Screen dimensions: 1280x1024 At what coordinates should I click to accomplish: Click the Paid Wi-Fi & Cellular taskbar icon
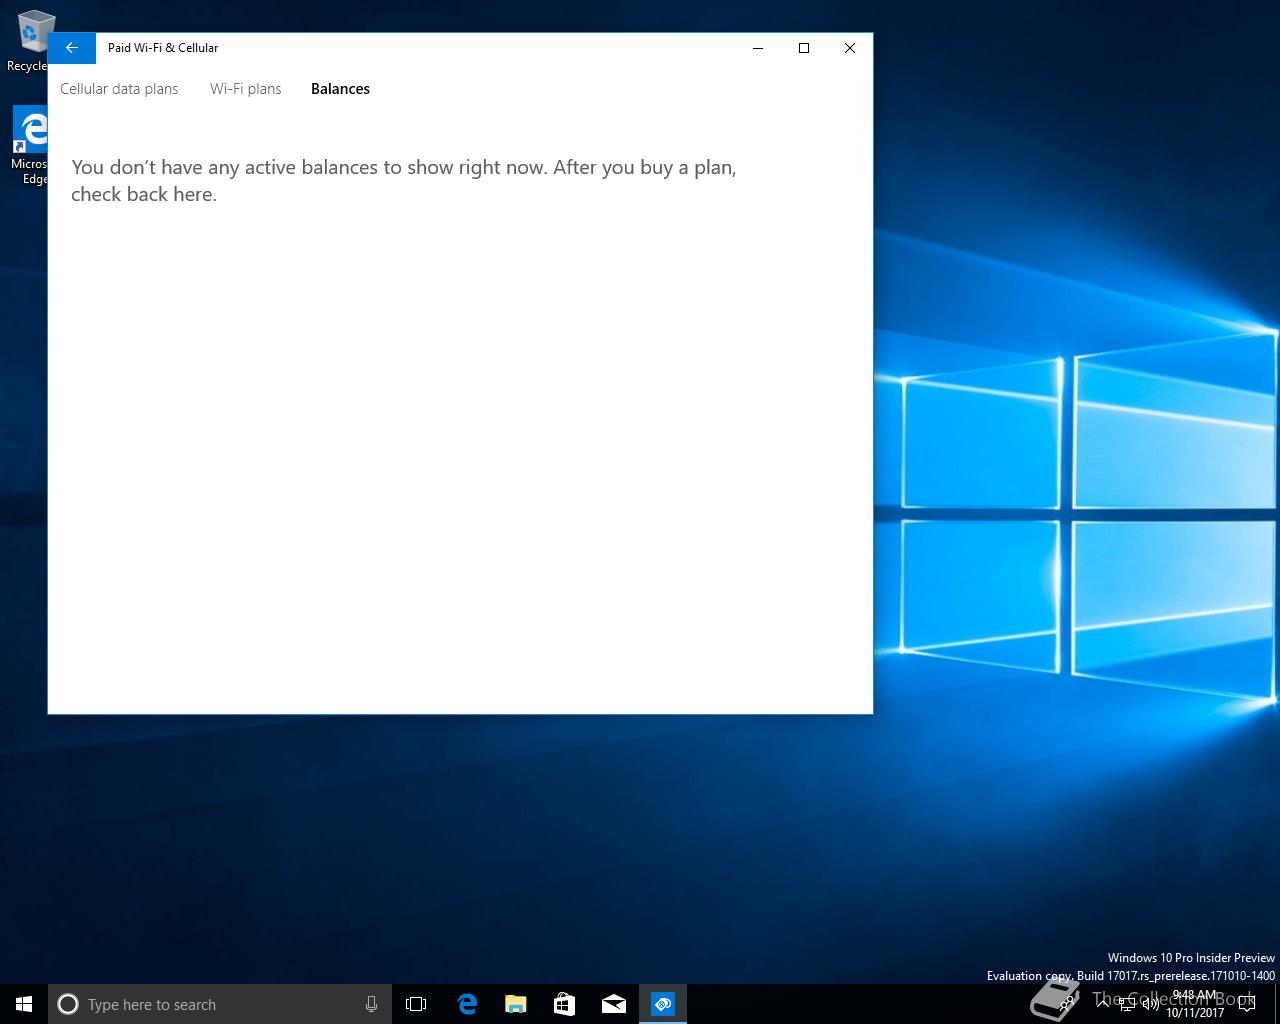pos(662,1004)
